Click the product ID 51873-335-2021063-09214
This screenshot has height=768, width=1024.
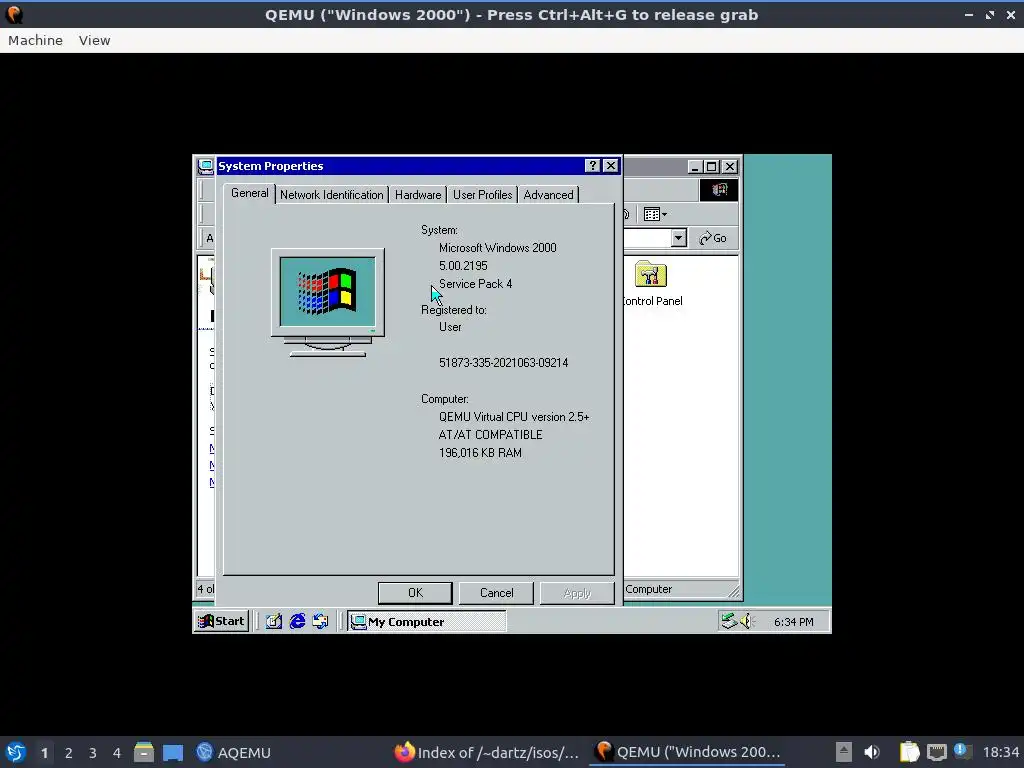pyautogui.click(x=504, y=362)
